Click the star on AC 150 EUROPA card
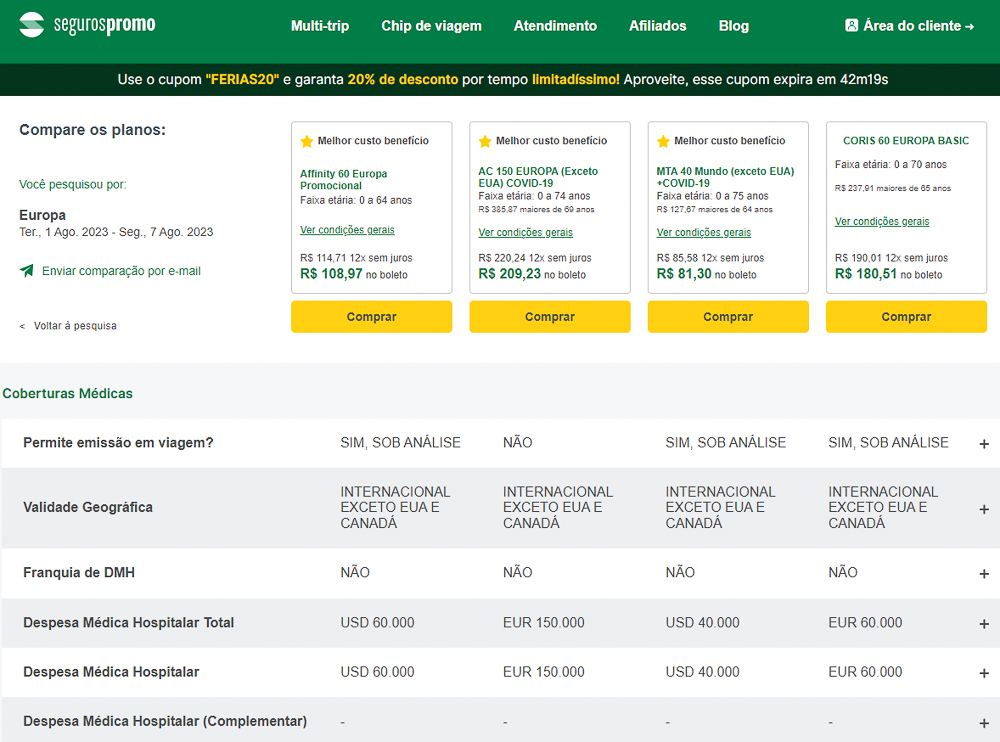Screen dimensions: 1000x742 coord(485,141)
